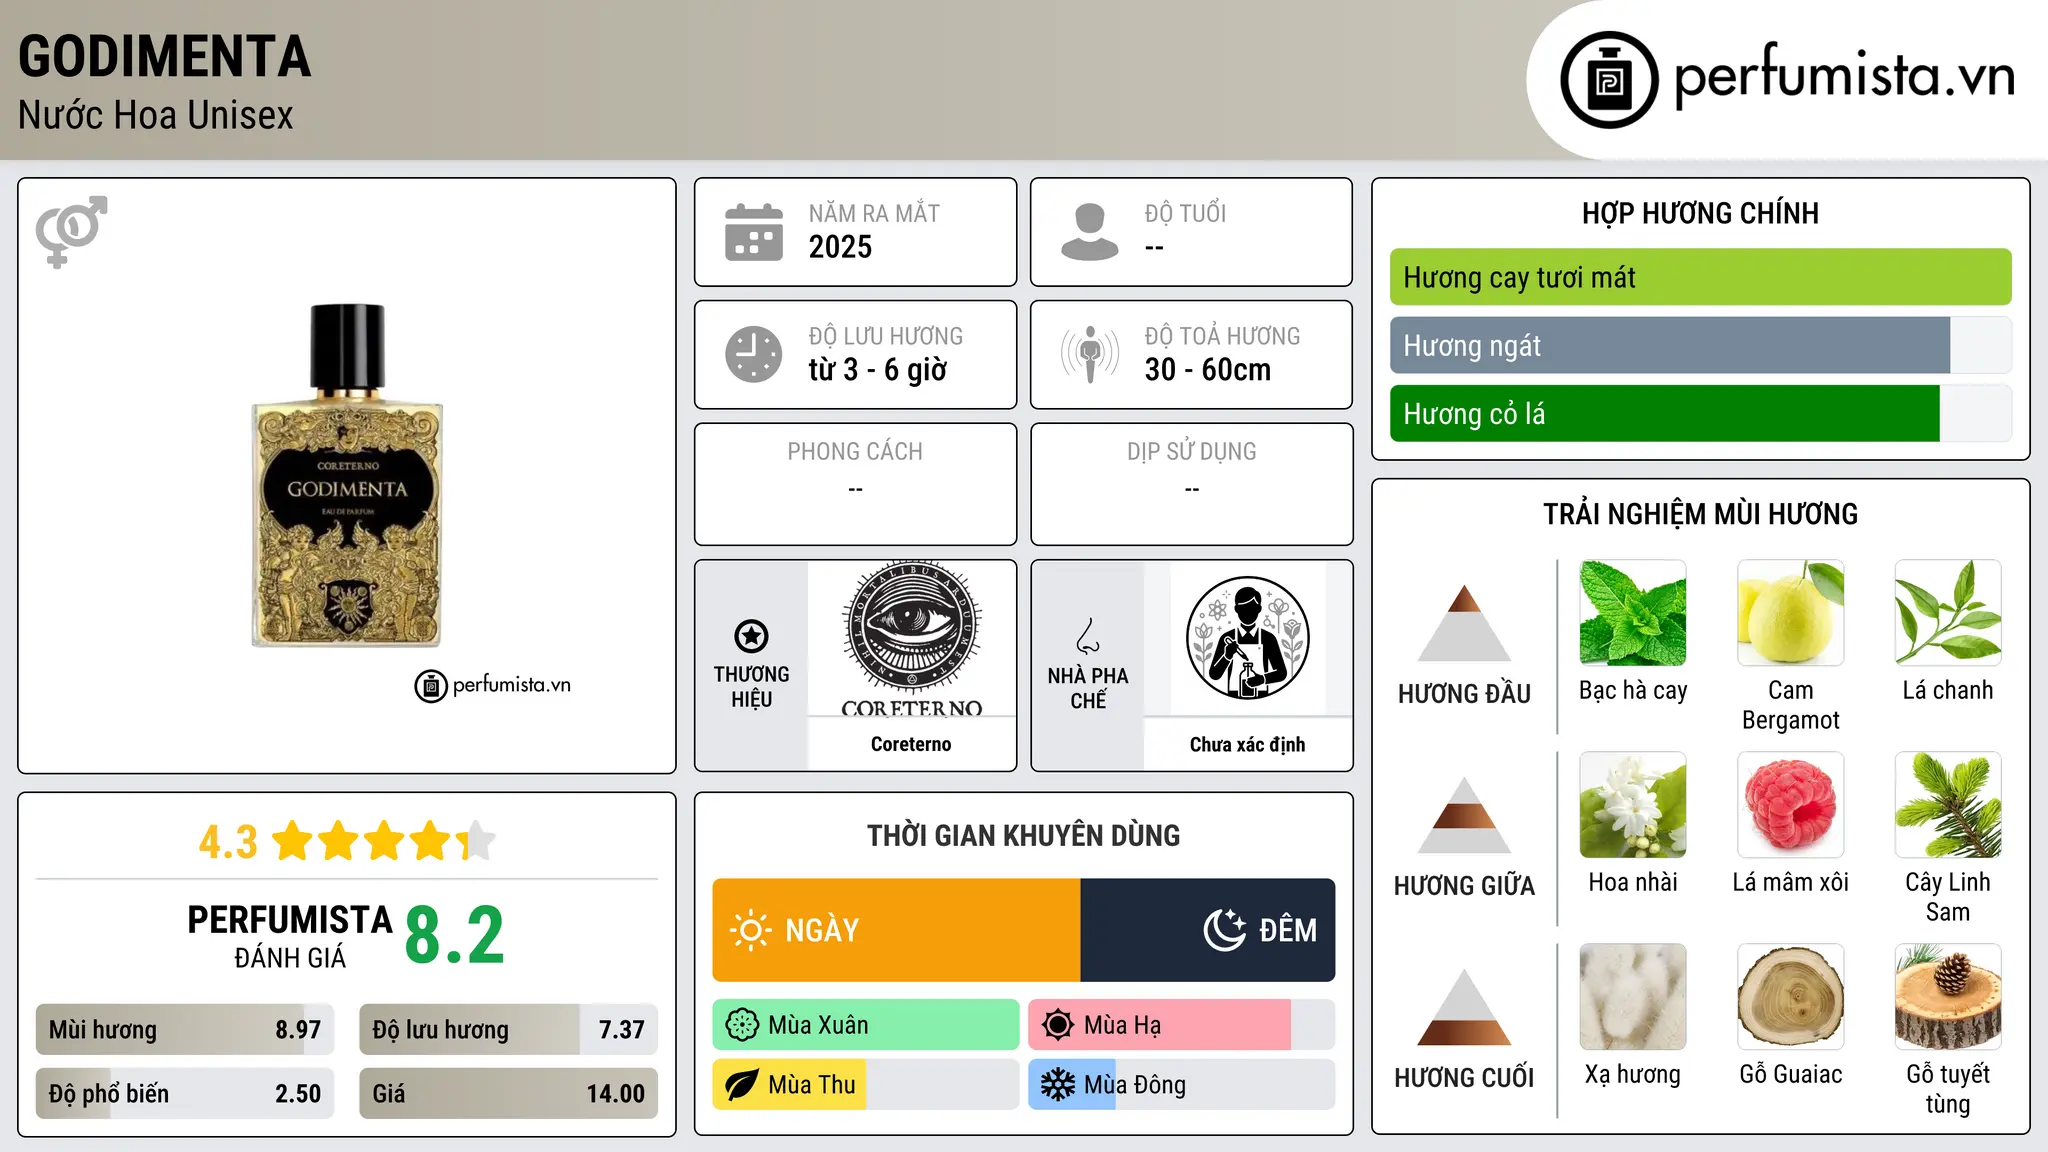The width and height of the screenshot is (2048, 1152).
Task: Click the Mùa Xuân season bar
Action: pos(866,1025)
